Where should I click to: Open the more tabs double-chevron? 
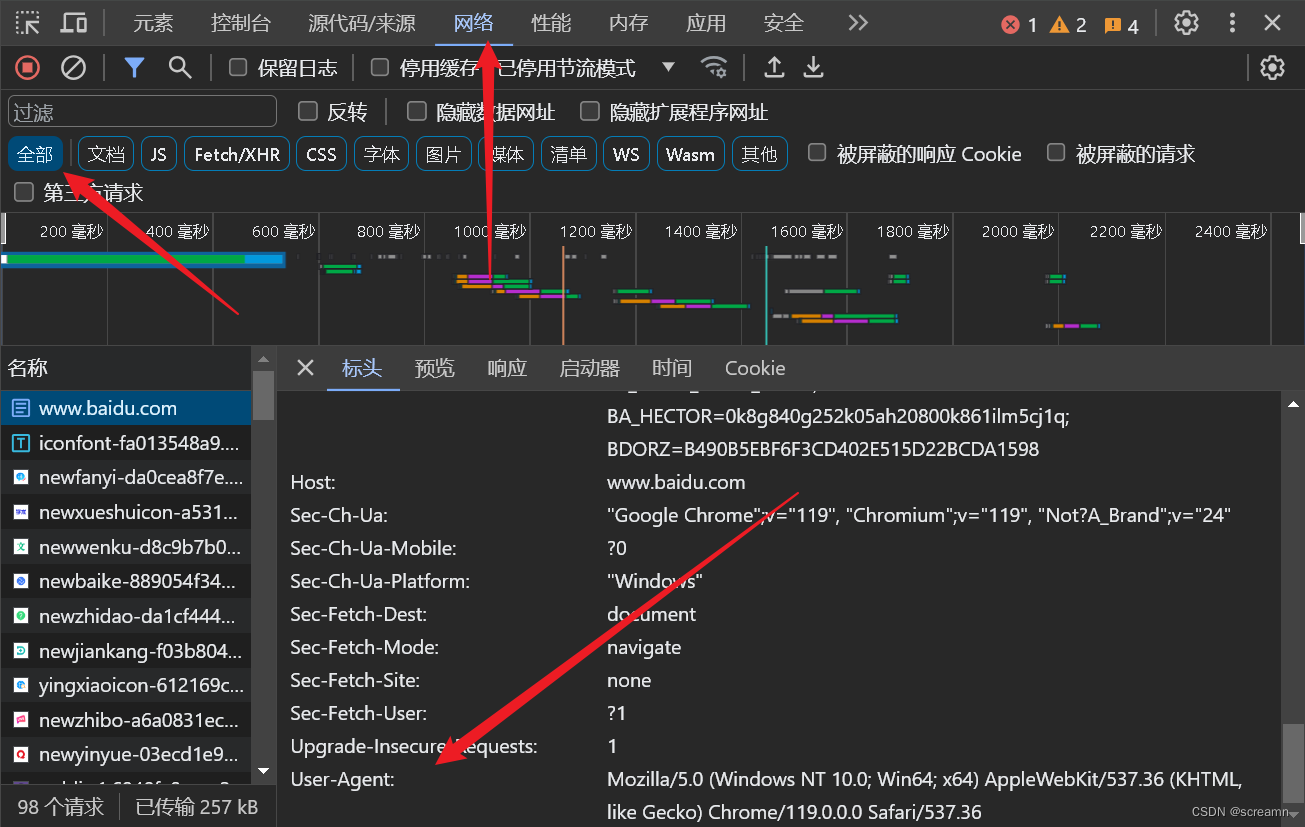tap(857, 22)
